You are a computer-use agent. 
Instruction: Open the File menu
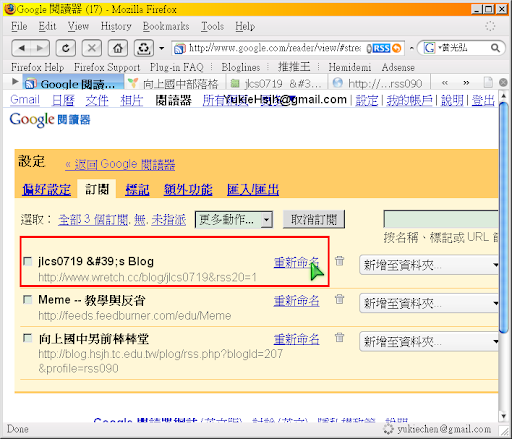[19, 26]
